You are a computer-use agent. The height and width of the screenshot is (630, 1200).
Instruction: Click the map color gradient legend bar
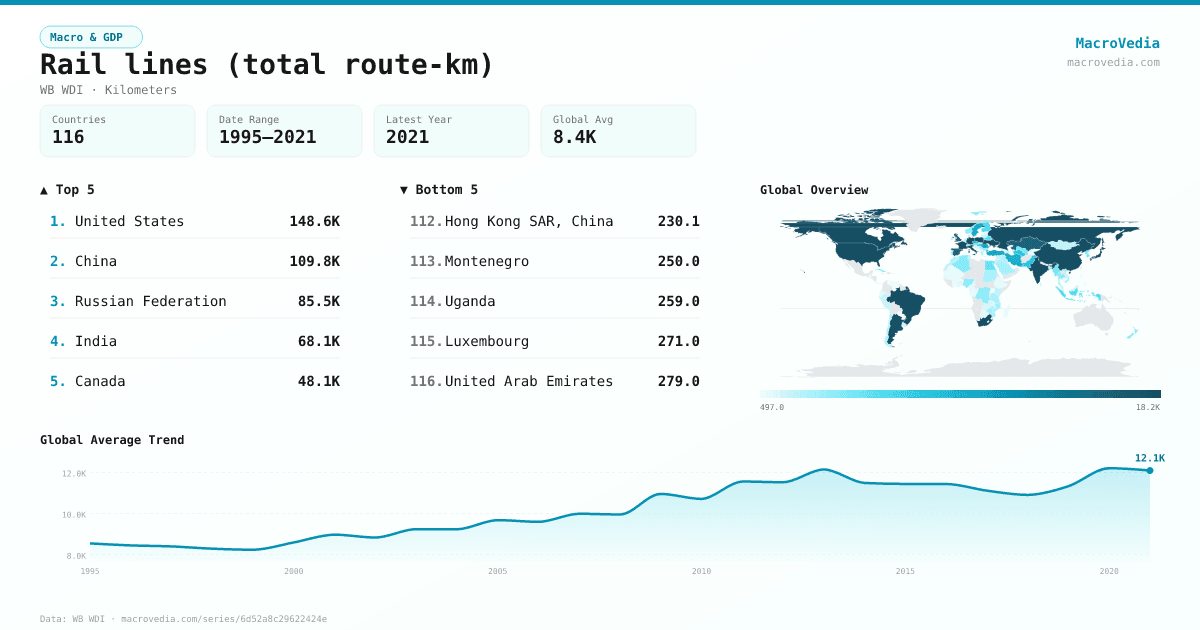point(960,394)
